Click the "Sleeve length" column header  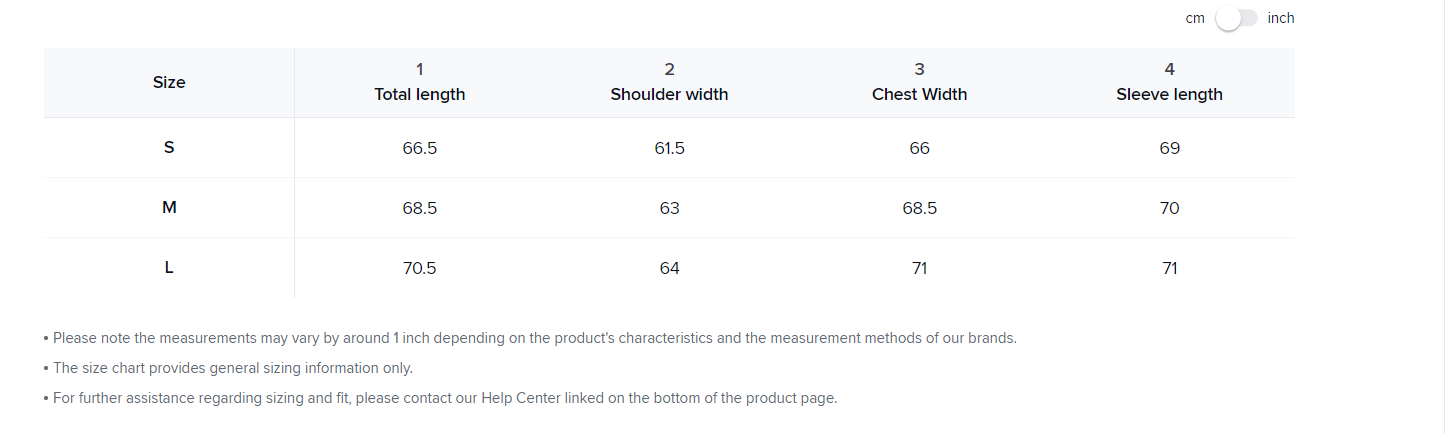click(x=1169, y=94)
